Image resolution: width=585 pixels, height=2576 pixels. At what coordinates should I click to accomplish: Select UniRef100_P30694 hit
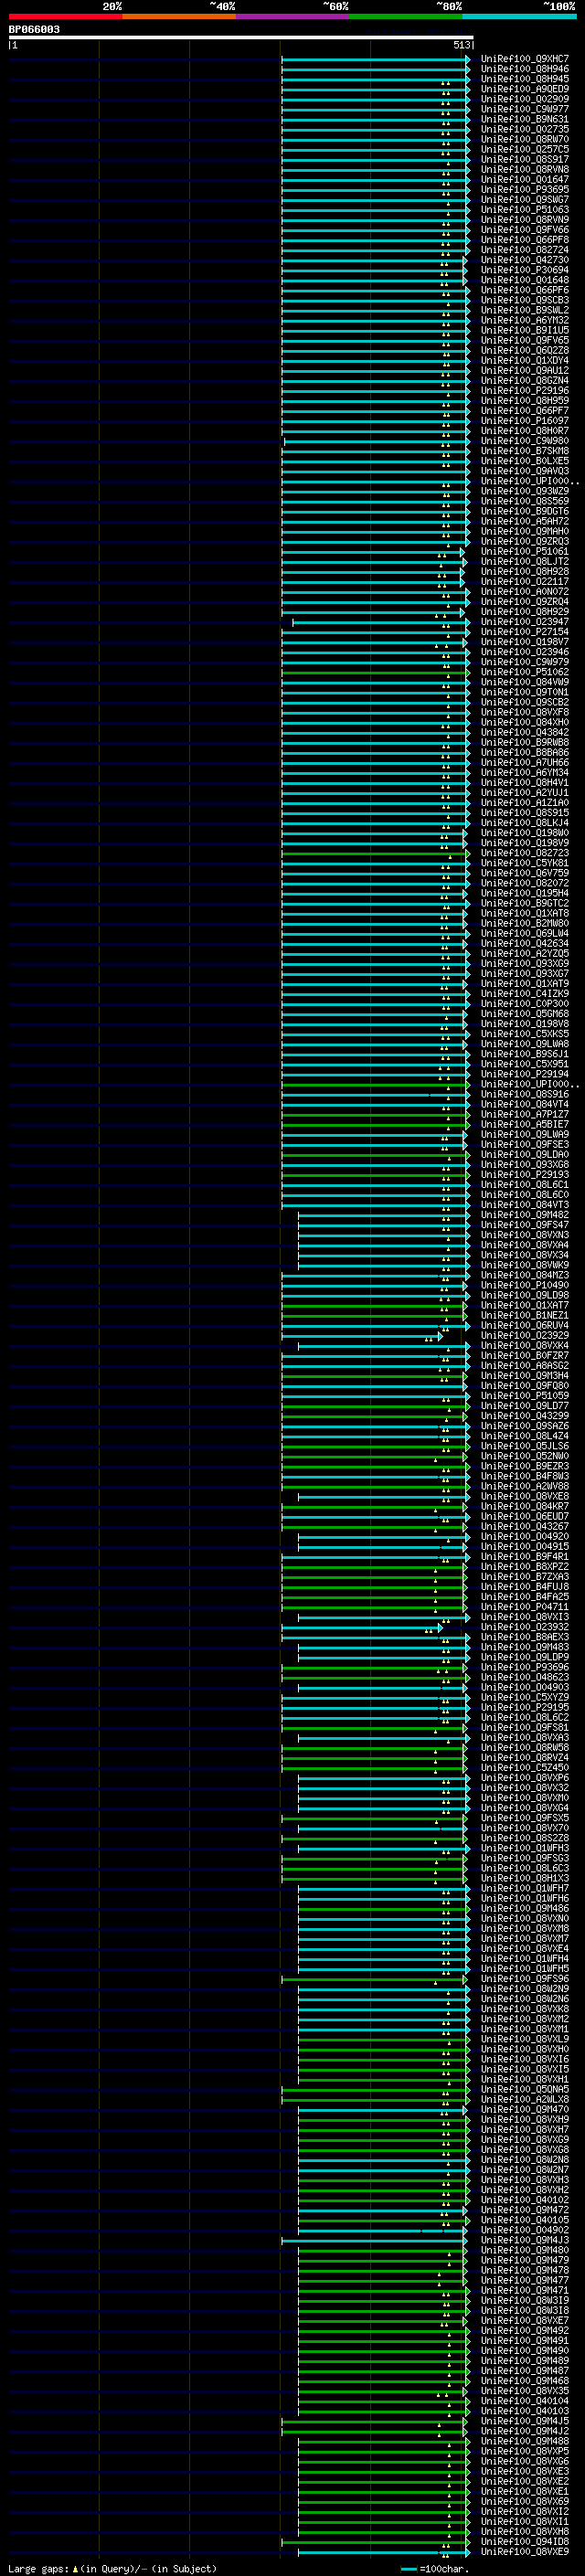click(x=525, y=270)
